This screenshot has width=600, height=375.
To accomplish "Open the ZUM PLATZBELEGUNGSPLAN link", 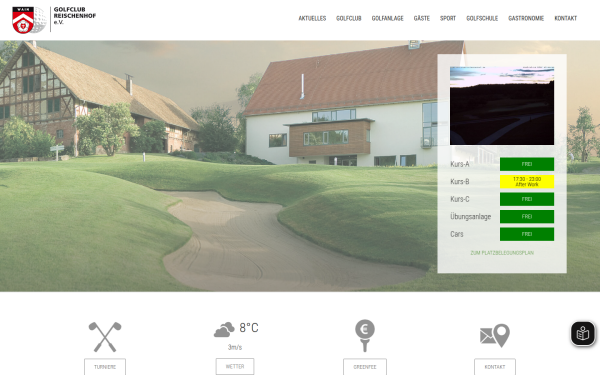I will [x=502, y=253].
